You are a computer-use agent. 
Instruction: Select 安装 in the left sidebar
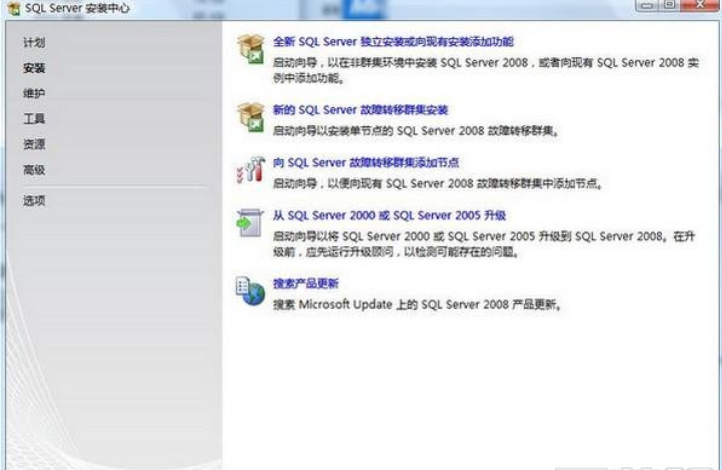pyautogui.click(x=34, y=68)
